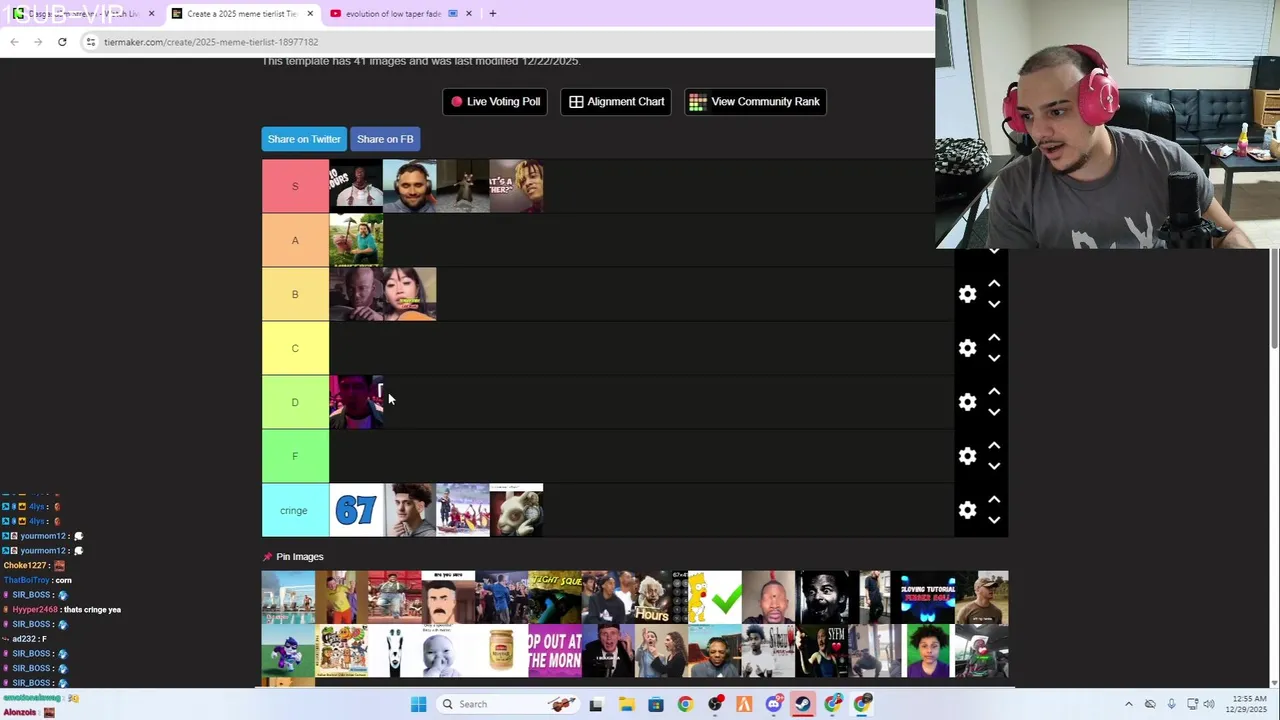This screenshot has width=1280, height=720.
Task: Pick the Einstein 'Hours' meme
Action: (x=662, y=597)
